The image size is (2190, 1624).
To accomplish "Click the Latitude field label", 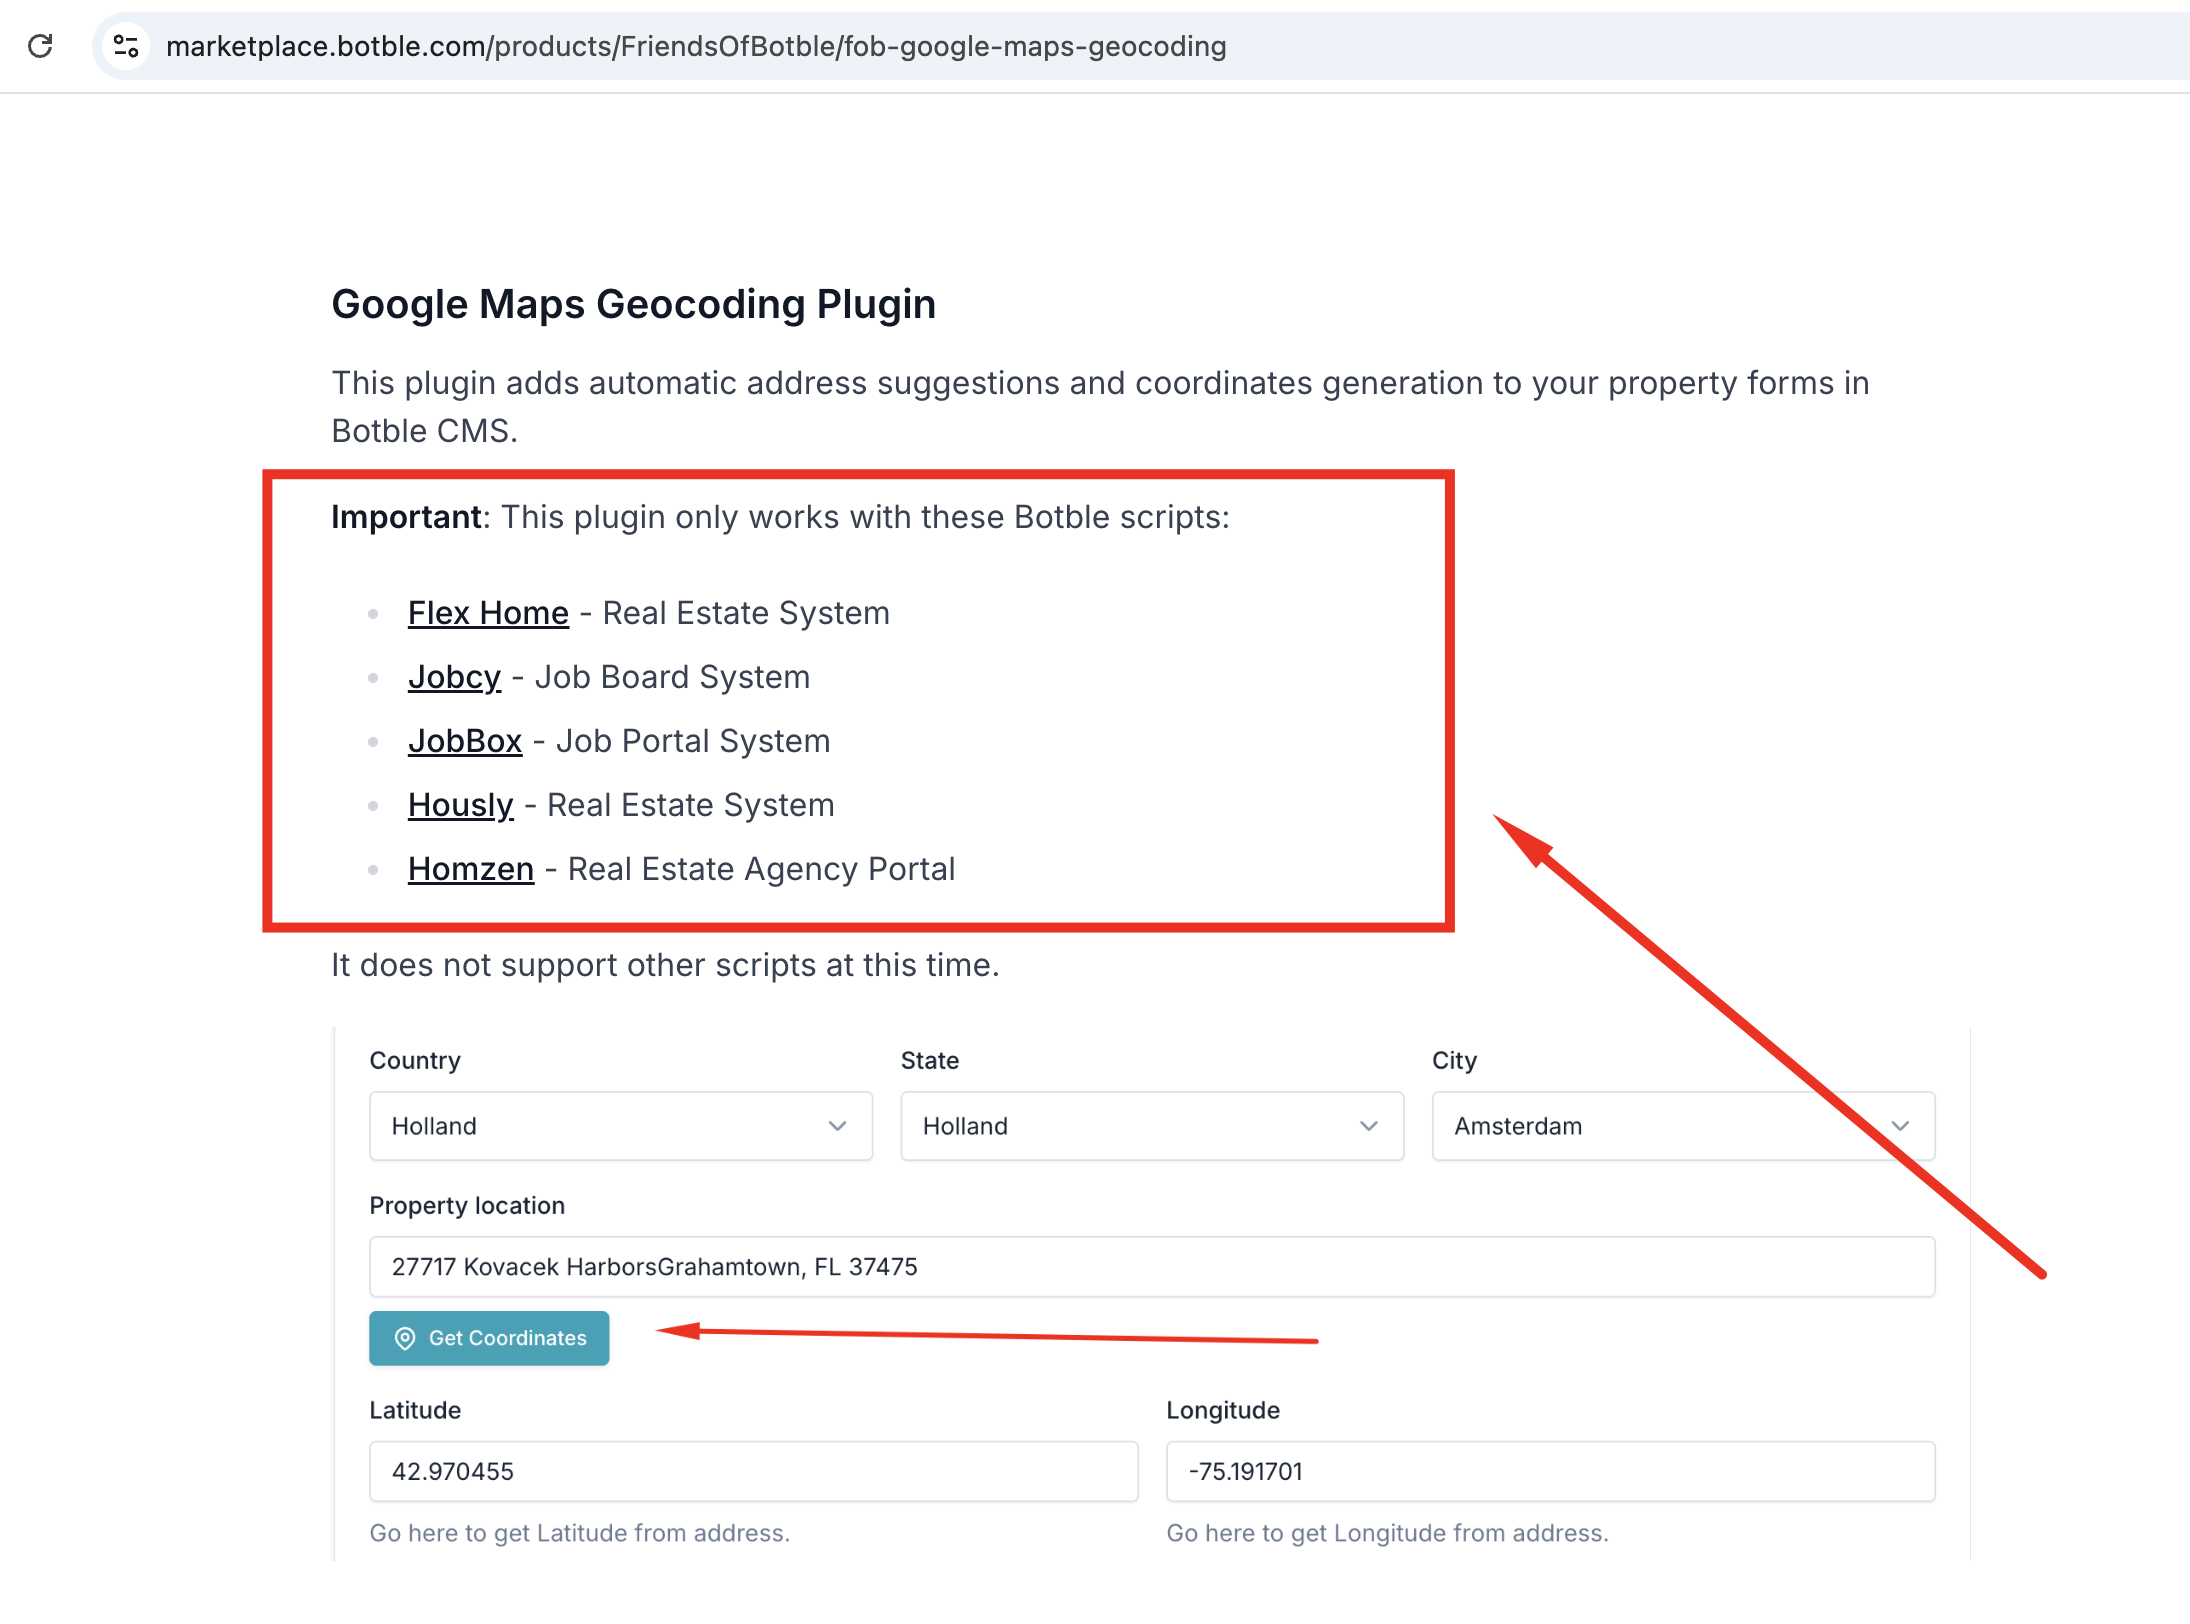I will pyautogui.click(x=415, y=1410).
